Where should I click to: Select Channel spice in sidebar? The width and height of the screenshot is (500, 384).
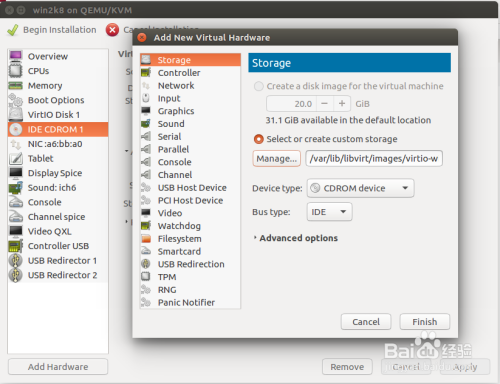[x=58, y=217]
